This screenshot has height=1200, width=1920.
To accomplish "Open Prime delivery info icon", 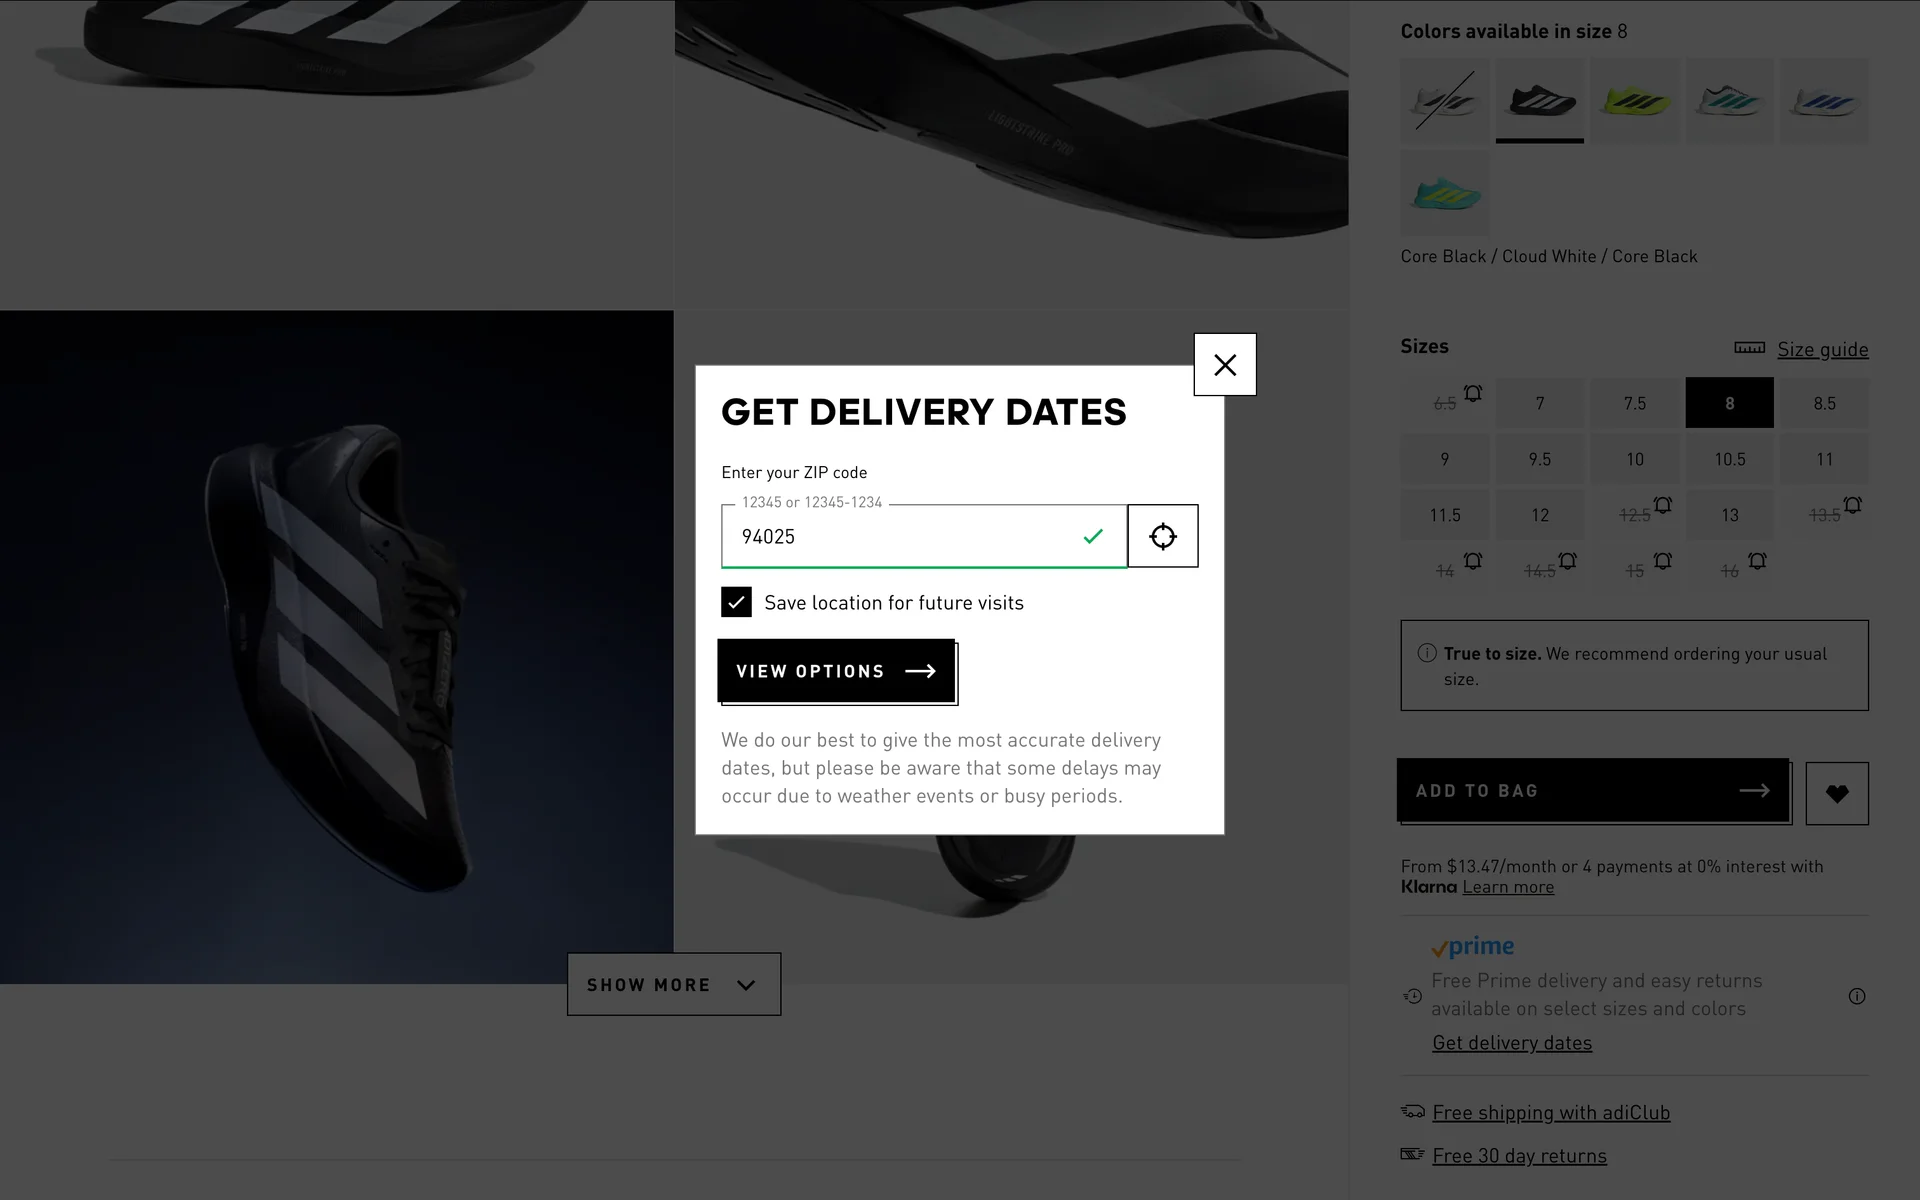I will click(x=1856, y=996).
